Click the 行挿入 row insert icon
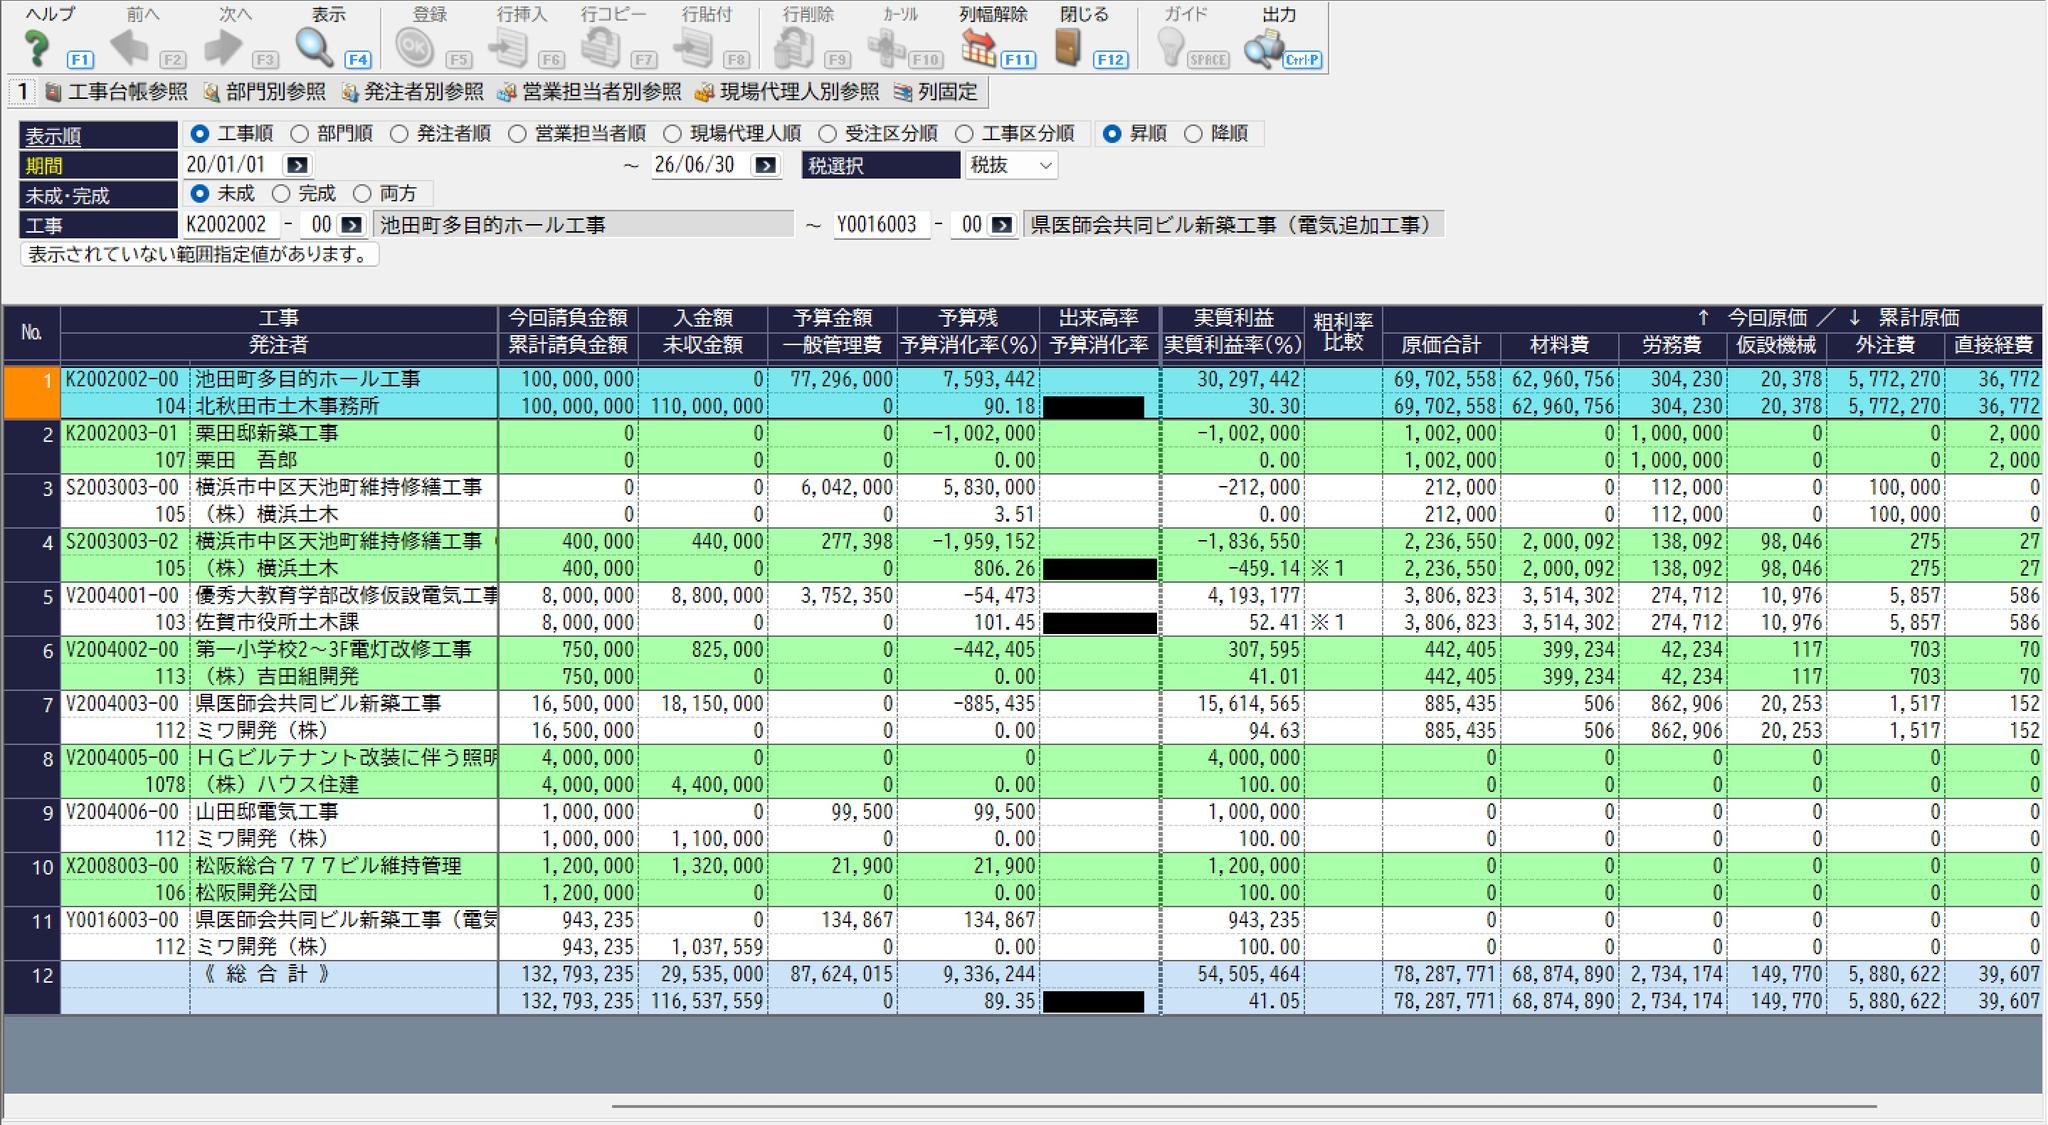 (509, 47)
